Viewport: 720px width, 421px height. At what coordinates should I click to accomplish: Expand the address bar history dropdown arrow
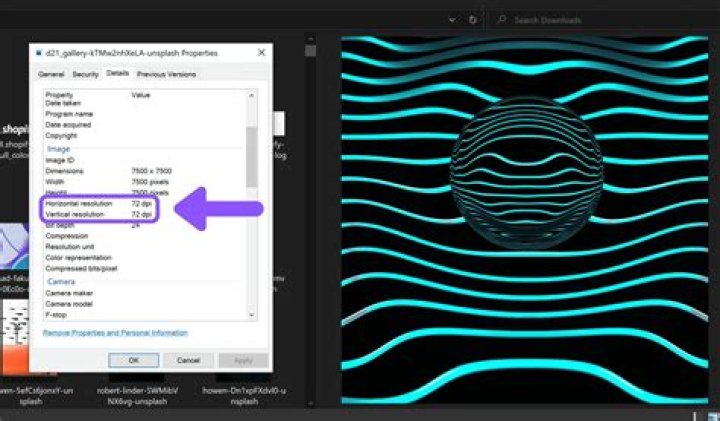[x=452, y=20]
